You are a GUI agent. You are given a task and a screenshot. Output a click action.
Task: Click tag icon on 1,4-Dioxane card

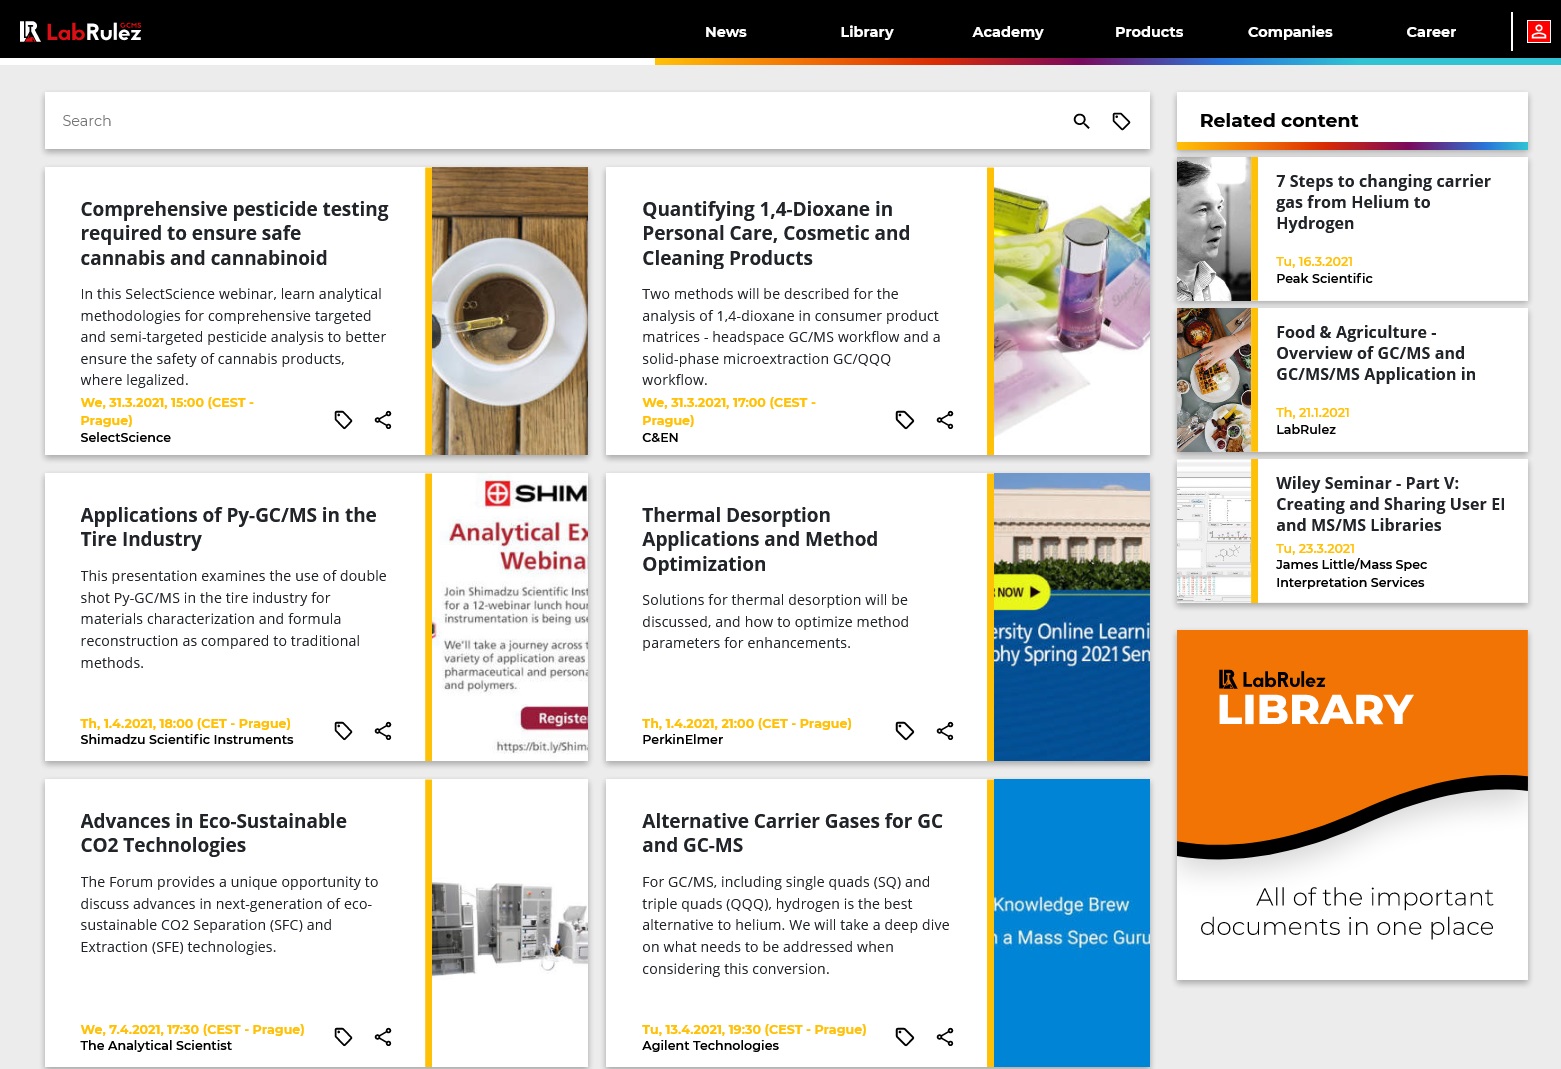click(905, 420)
